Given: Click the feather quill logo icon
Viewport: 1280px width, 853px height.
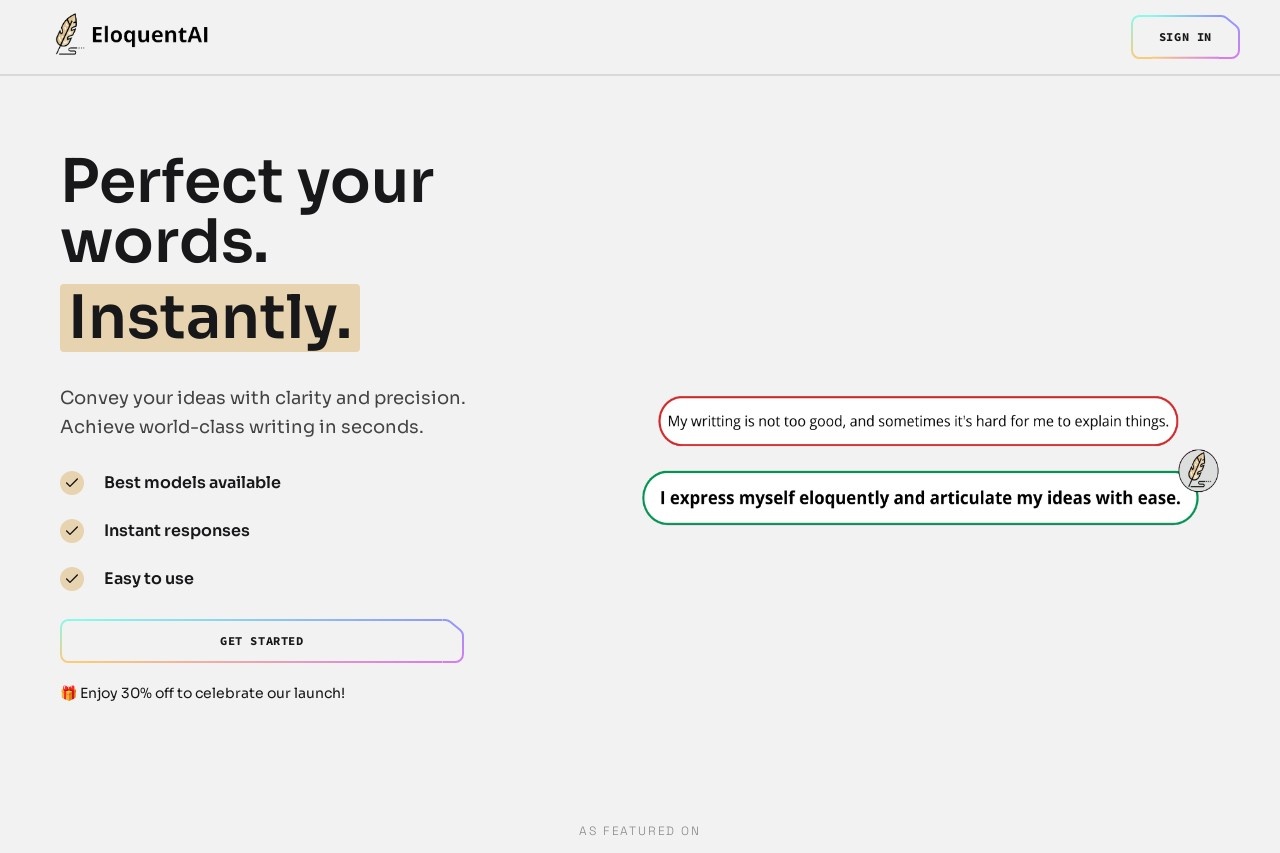Looking at the screenshot, I should tap(68, 34).
